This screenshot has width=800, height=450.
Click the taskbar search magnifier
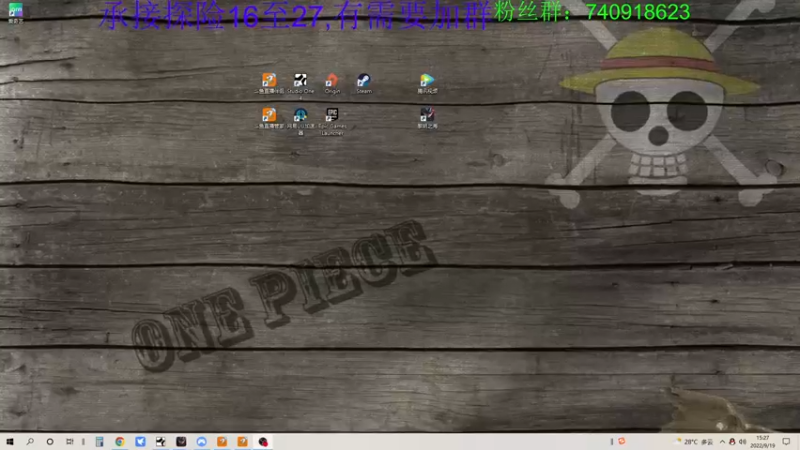(x=30, y=442)
